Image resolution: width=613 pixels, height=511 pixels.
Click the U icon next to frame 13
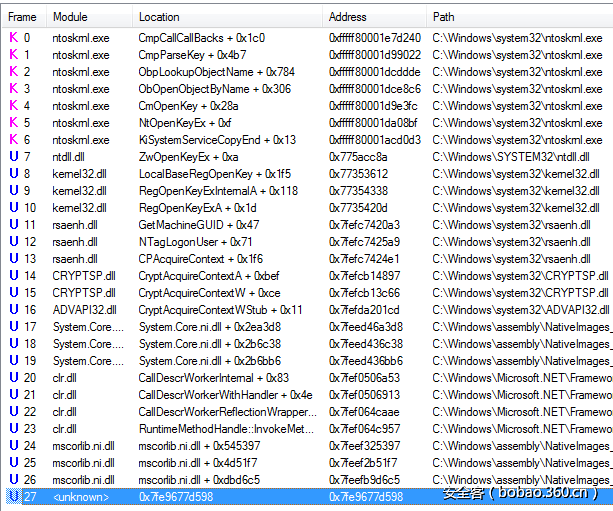(x=14, y=259)
